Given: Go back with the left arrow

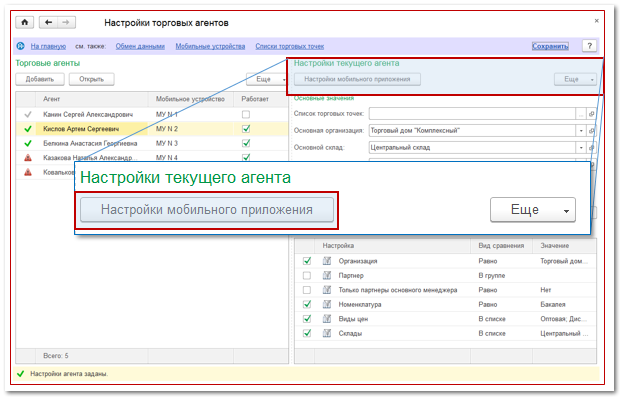Looking at the screenshot, I should click(47, 22).
